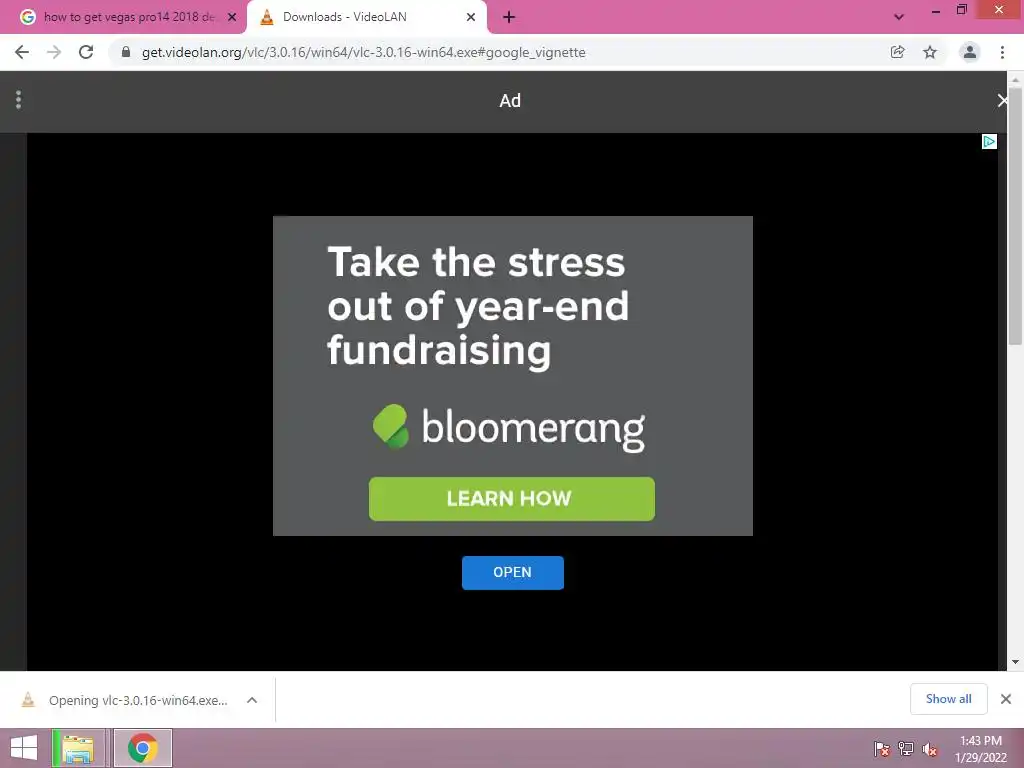Click the blue OPEN button
The width and height of the screenshot is (1024, 768).
[513, 573]
